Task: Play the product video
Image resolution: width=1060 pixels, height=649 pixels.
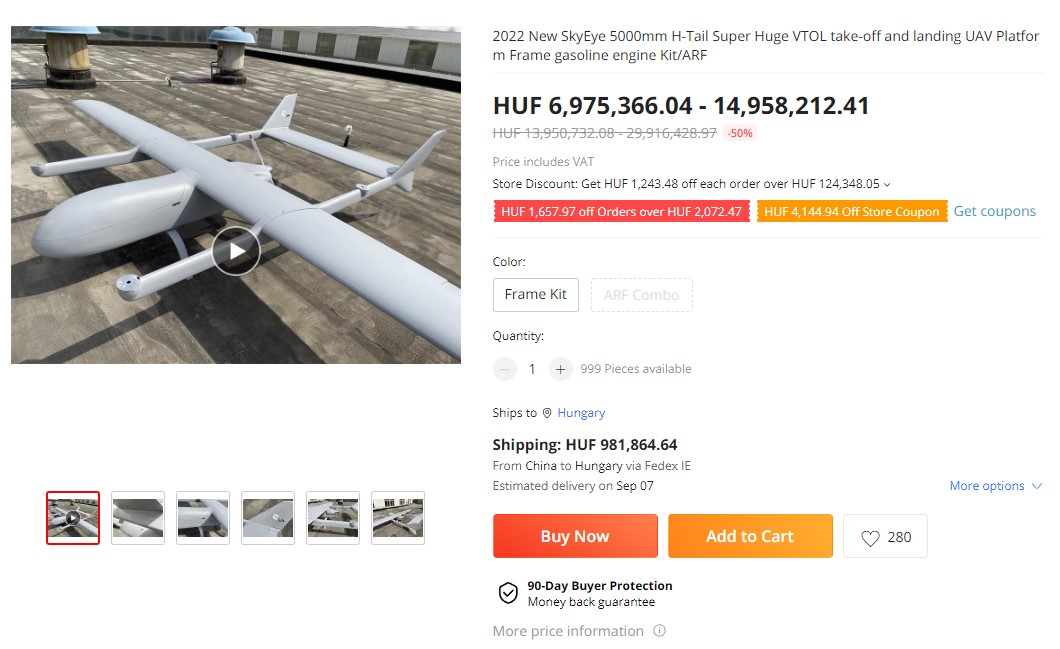Action: pos(236,251)
